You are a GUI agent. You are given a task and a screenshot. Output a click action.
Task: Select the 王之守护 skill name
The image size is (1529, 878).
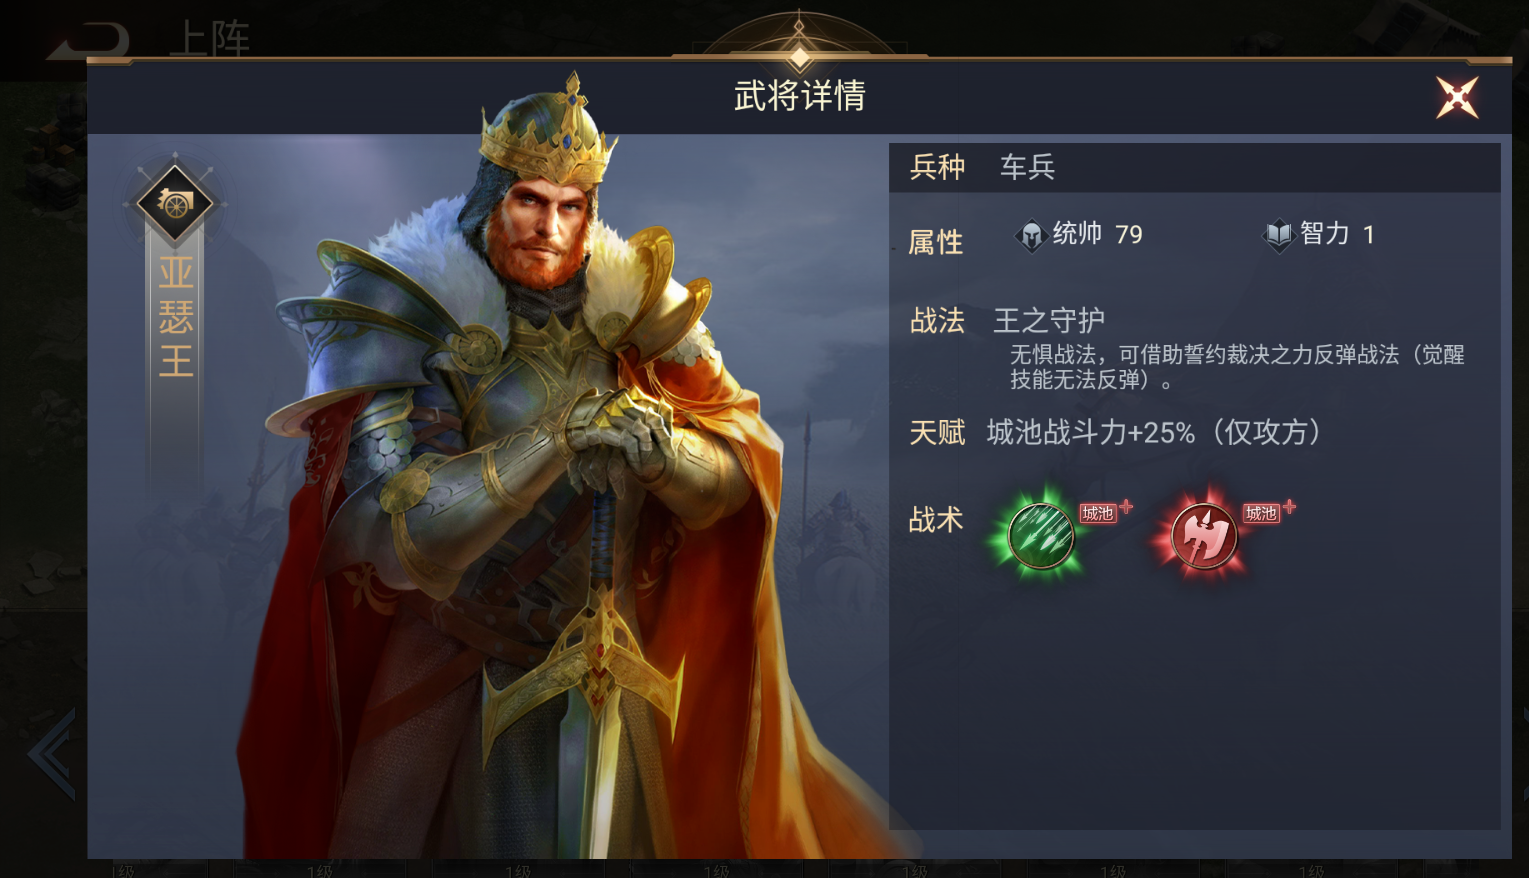[1049, 321]
